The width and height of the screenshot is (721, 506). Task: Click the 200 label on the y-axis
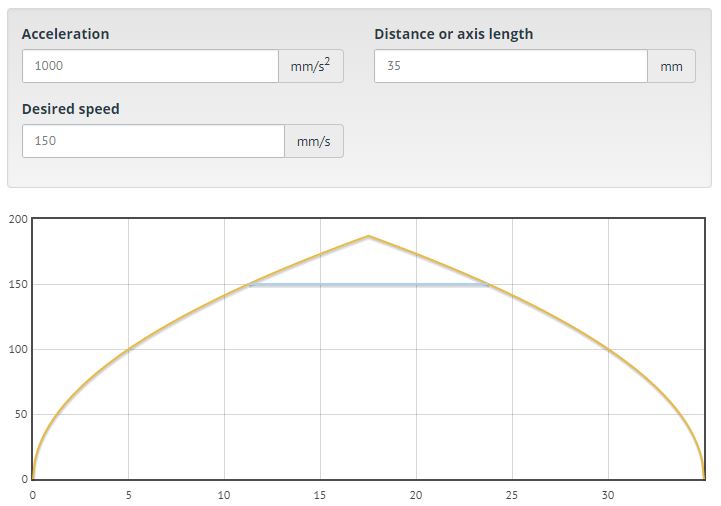pyautogui.click(x=18, y=220)
